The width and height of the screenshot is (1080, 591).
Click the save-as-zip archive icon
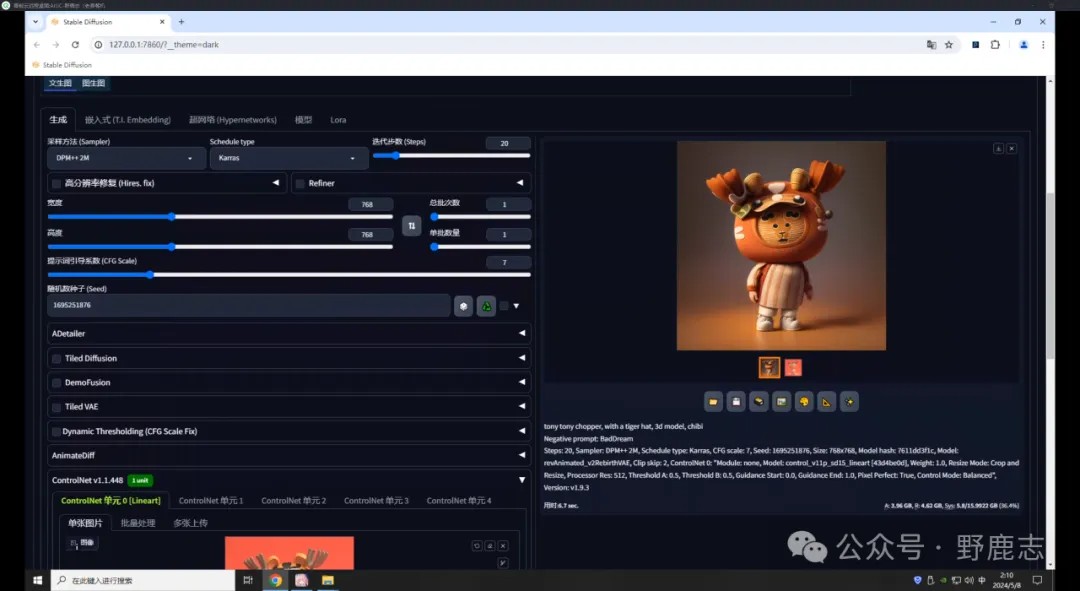758,402
